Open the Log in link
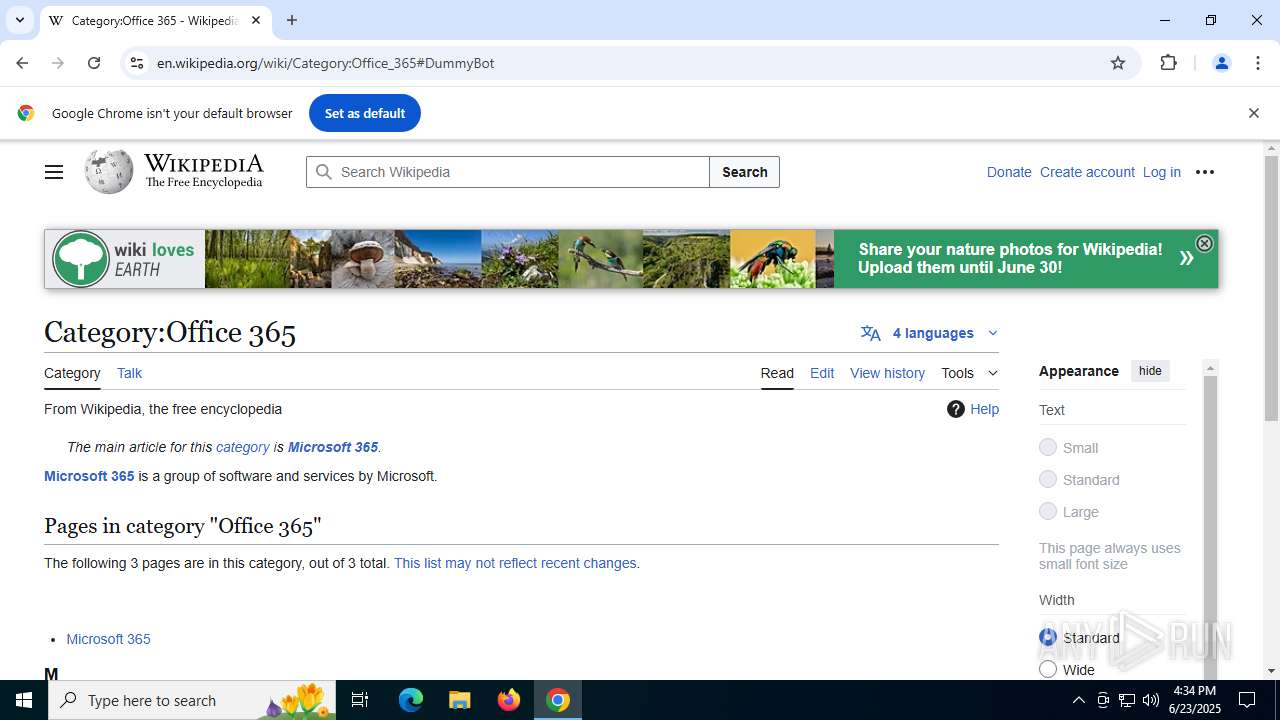 point(1161,172)
